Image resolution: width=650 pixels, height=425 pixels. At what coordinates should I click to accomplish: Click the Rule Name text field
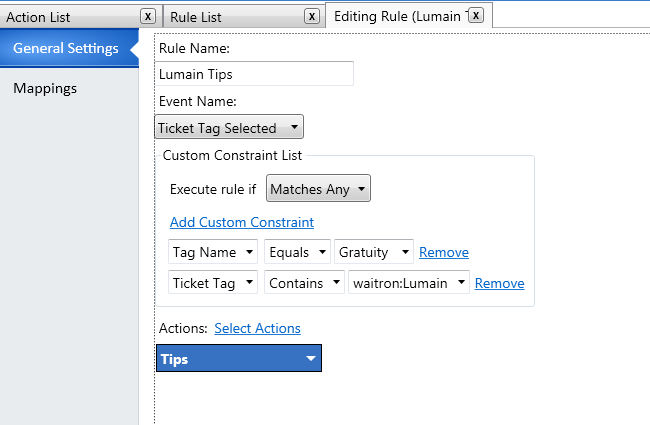pos(255,73)
